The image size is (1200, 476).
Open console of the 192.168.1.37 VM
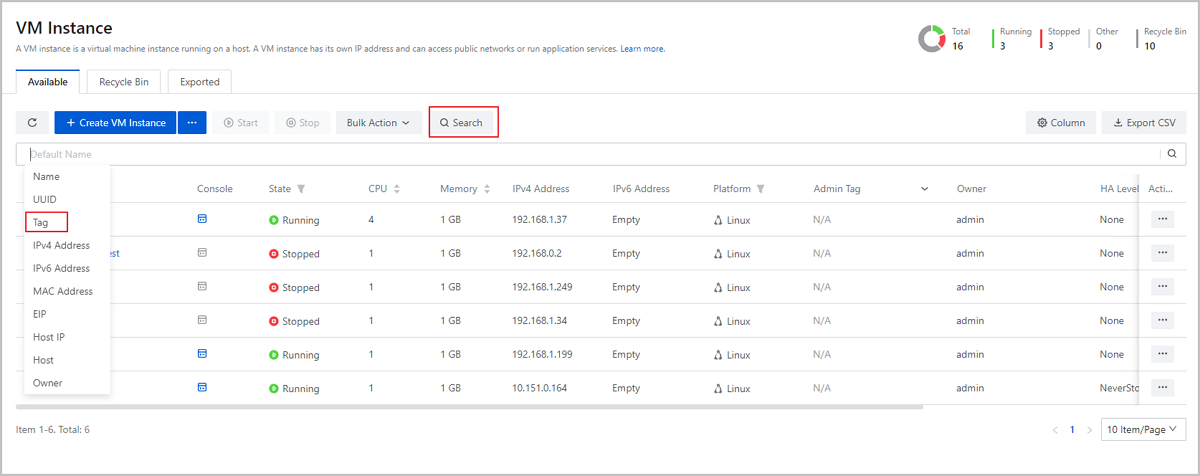pyautogui.click(x=202, y=219)
